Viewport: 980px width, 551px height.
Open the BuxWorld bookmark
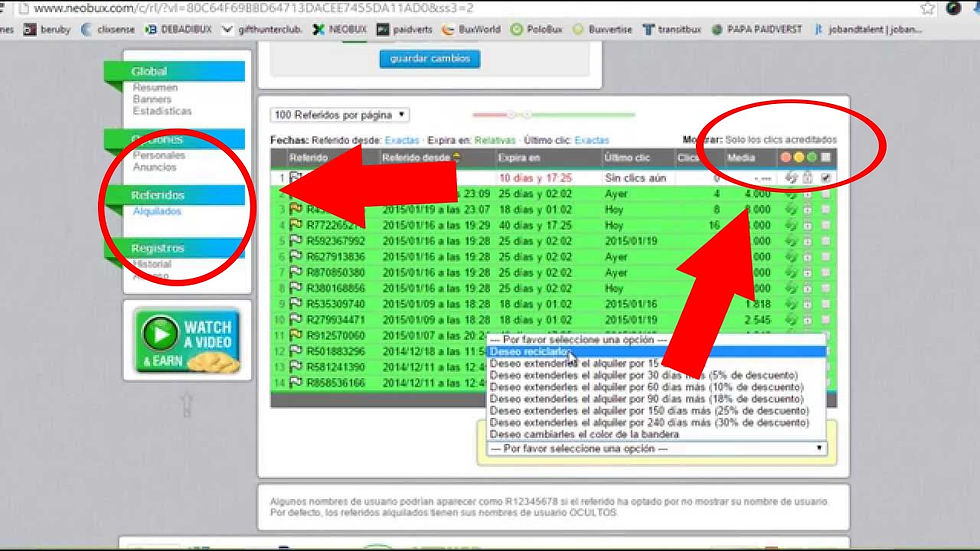(471, 29)
